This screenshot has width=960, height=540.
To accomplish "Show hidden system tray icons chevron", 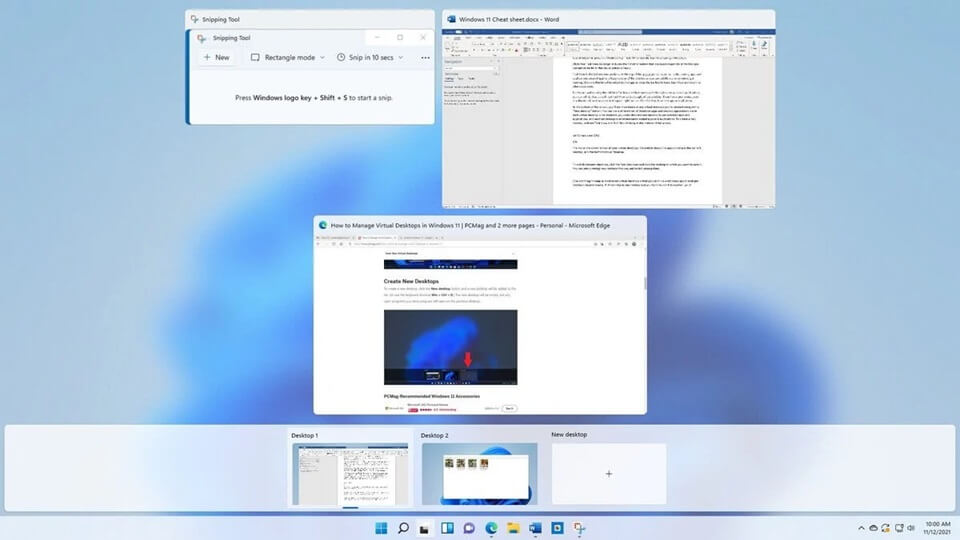I will [861, 528].
